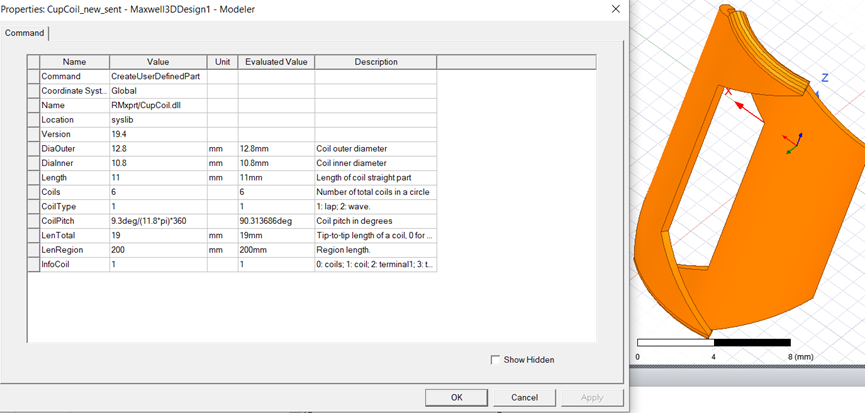This screenshot has height=413, width=865.
Task: Click the Unit column header
Action: point(222,62)
